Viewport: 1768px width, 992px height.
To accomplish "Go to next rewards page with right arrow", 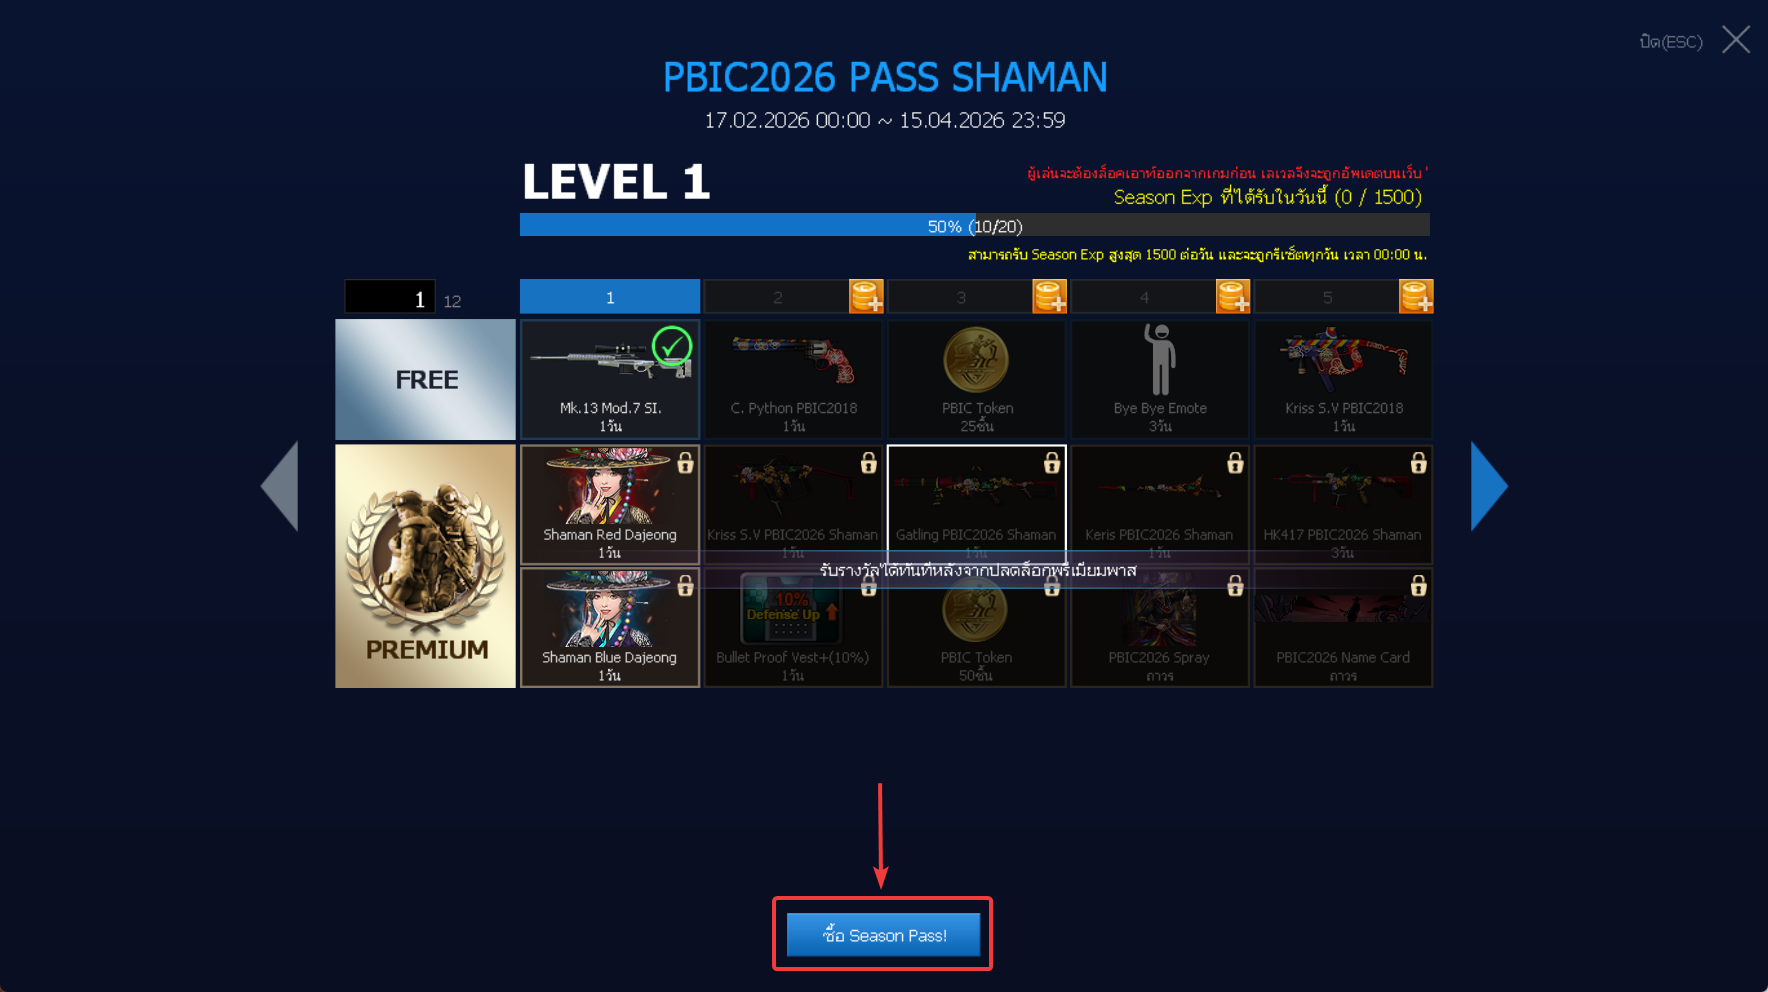I will (x=1489, y=486).
